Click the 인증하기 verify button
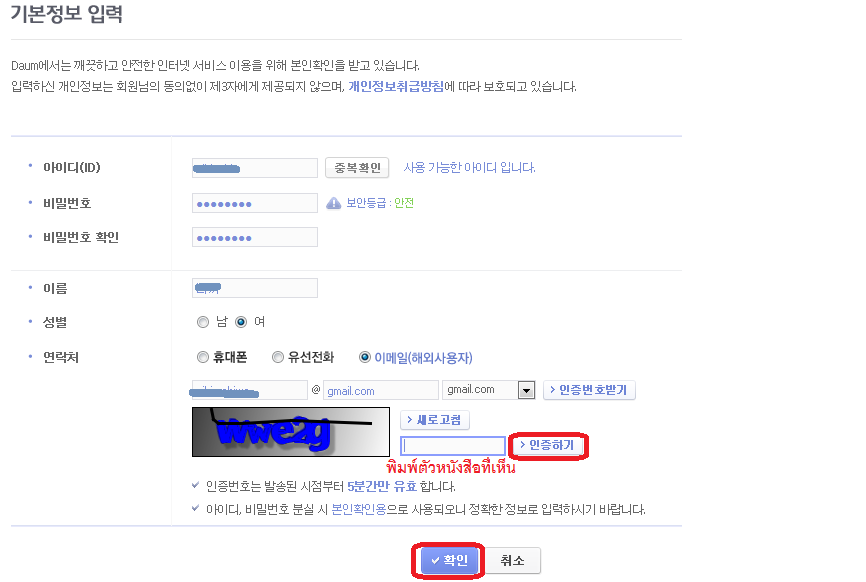This screenshot has height=582, width=866. click(x=548, y=445)
